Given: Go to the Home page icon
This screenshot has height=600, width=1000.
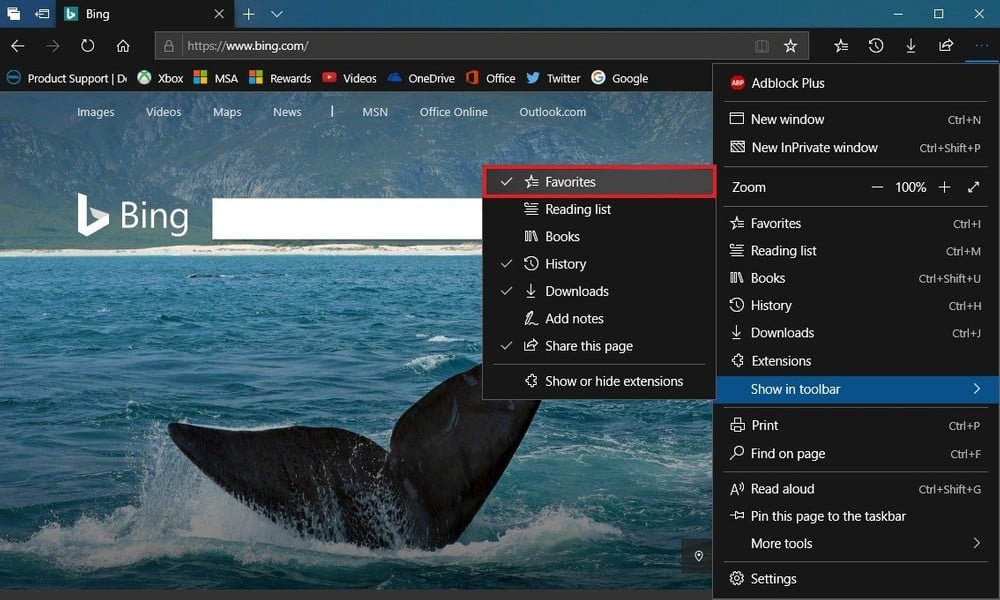Looking at the screenshot, I should coord(123,46).
